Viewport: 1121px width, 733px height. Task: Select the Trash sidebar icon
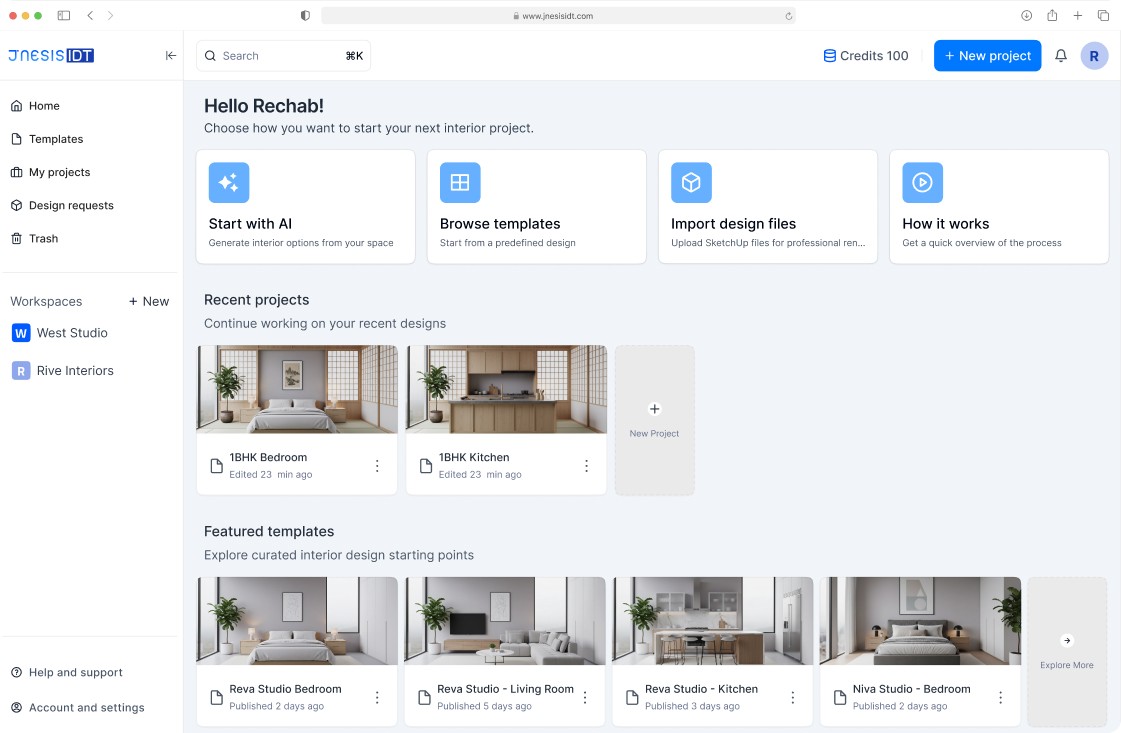click(x=17, y=238)
